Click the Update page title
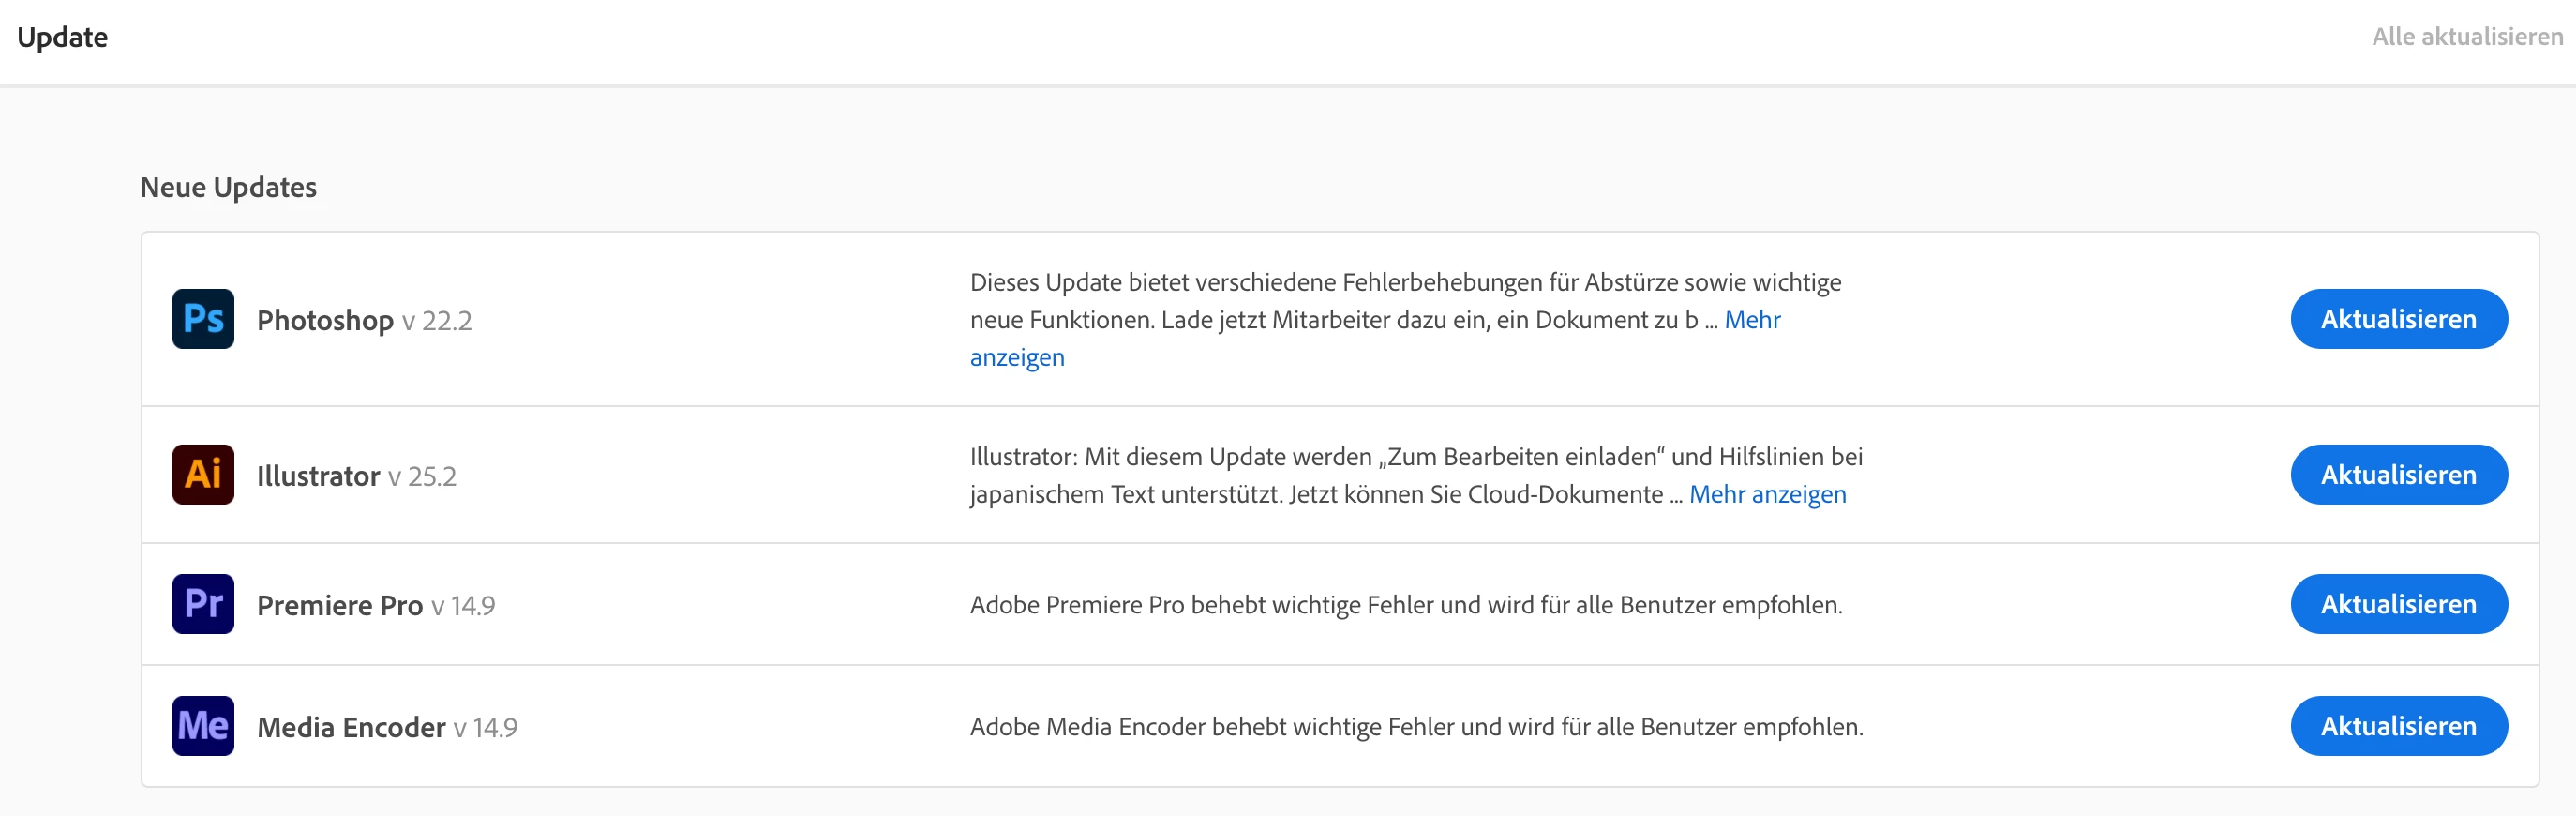 tap(62, 37)
